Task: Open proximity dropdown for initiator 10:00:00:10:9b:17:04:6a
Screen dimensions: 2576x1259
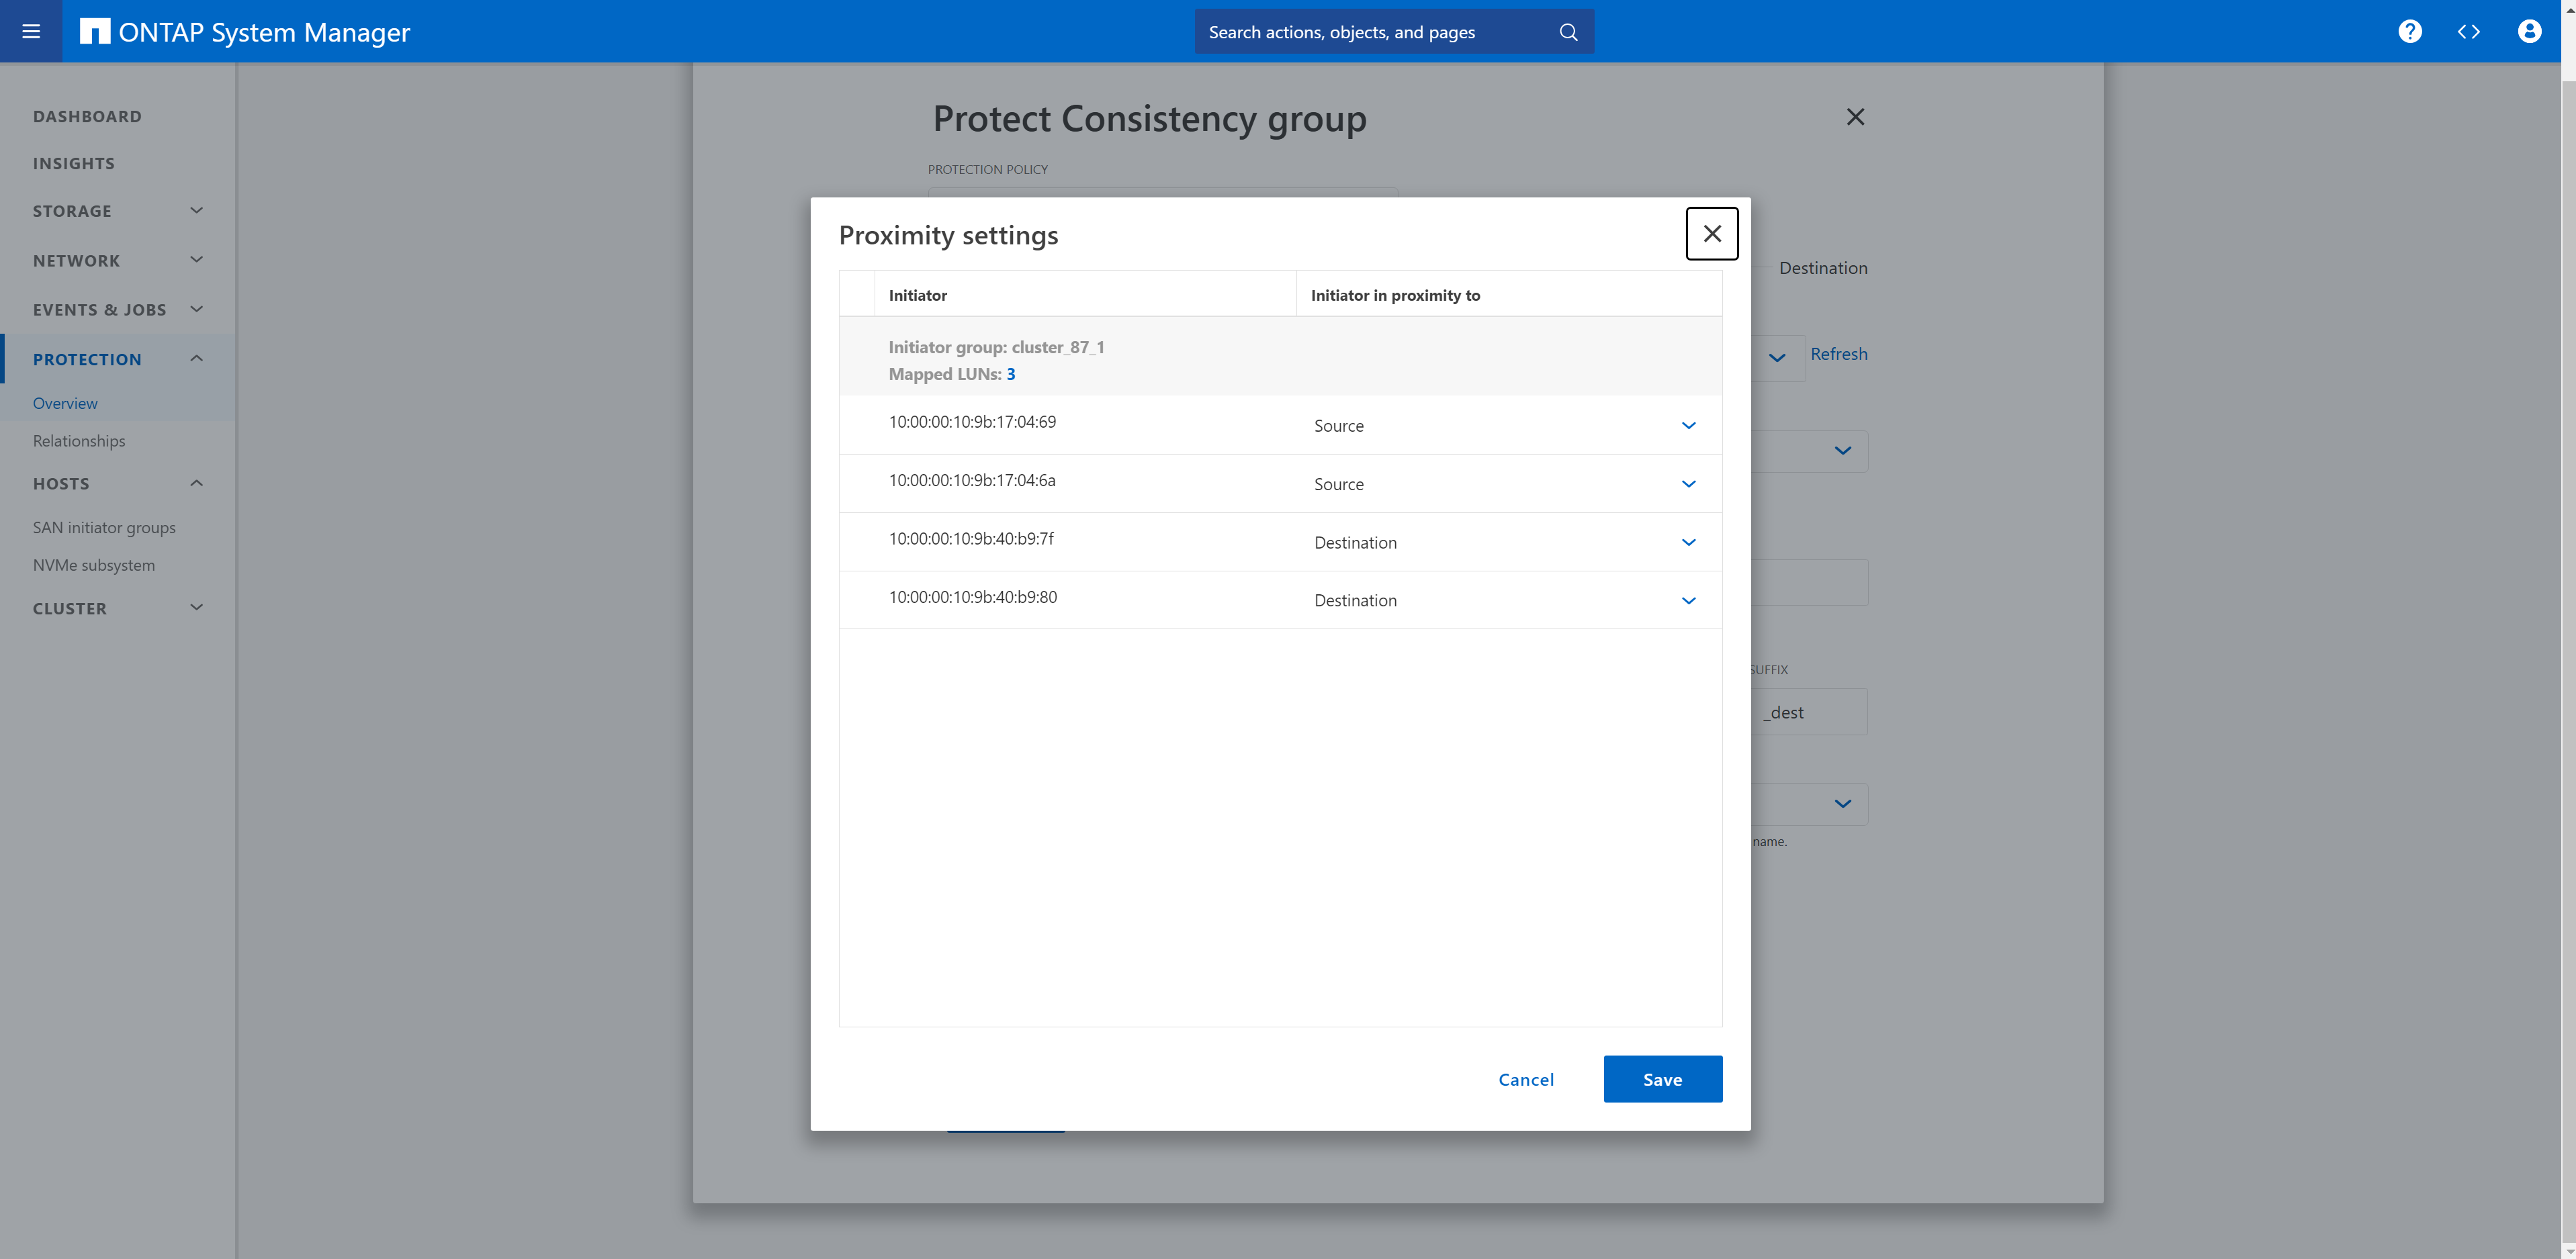Action: (1688, 484)
